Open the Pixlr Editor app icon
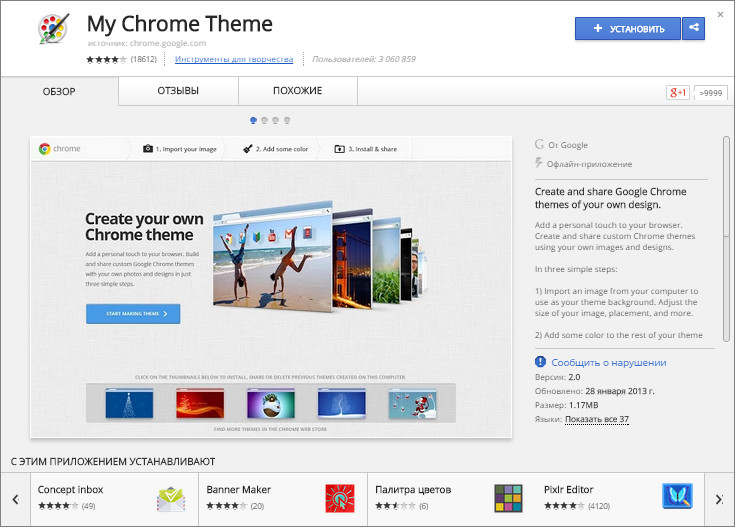This screenshot has height=527, width=735. [x=677, y=497]
